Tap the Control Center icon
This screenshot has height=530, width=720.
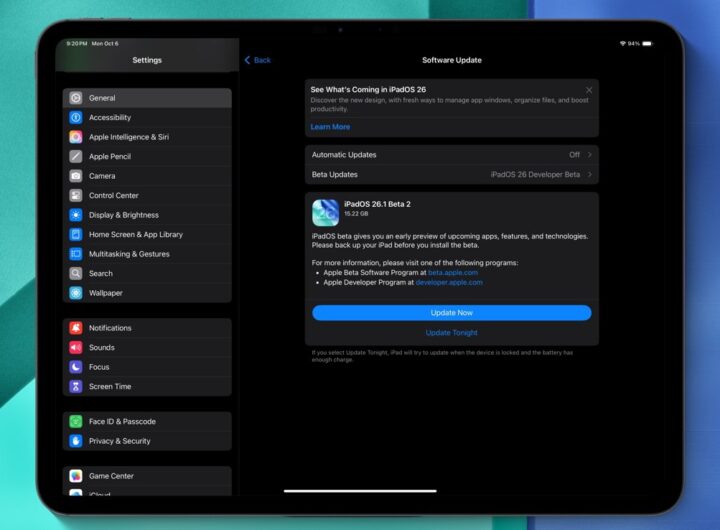[76, 196]
